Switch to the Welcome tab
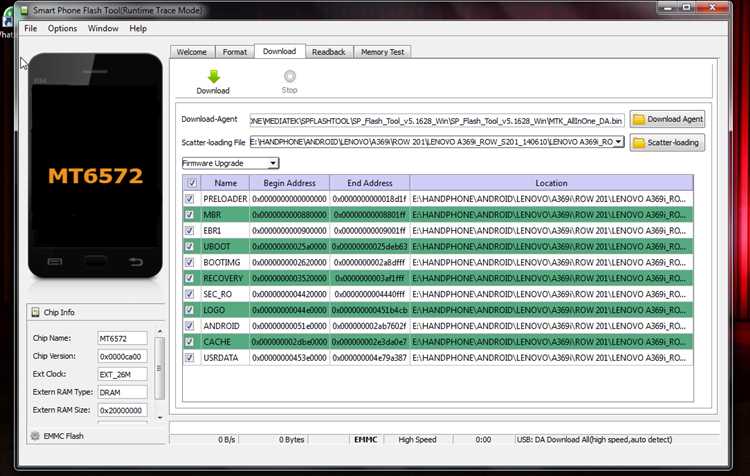The image size is (750, 476). pyautogui.click(x=192, y=52)
